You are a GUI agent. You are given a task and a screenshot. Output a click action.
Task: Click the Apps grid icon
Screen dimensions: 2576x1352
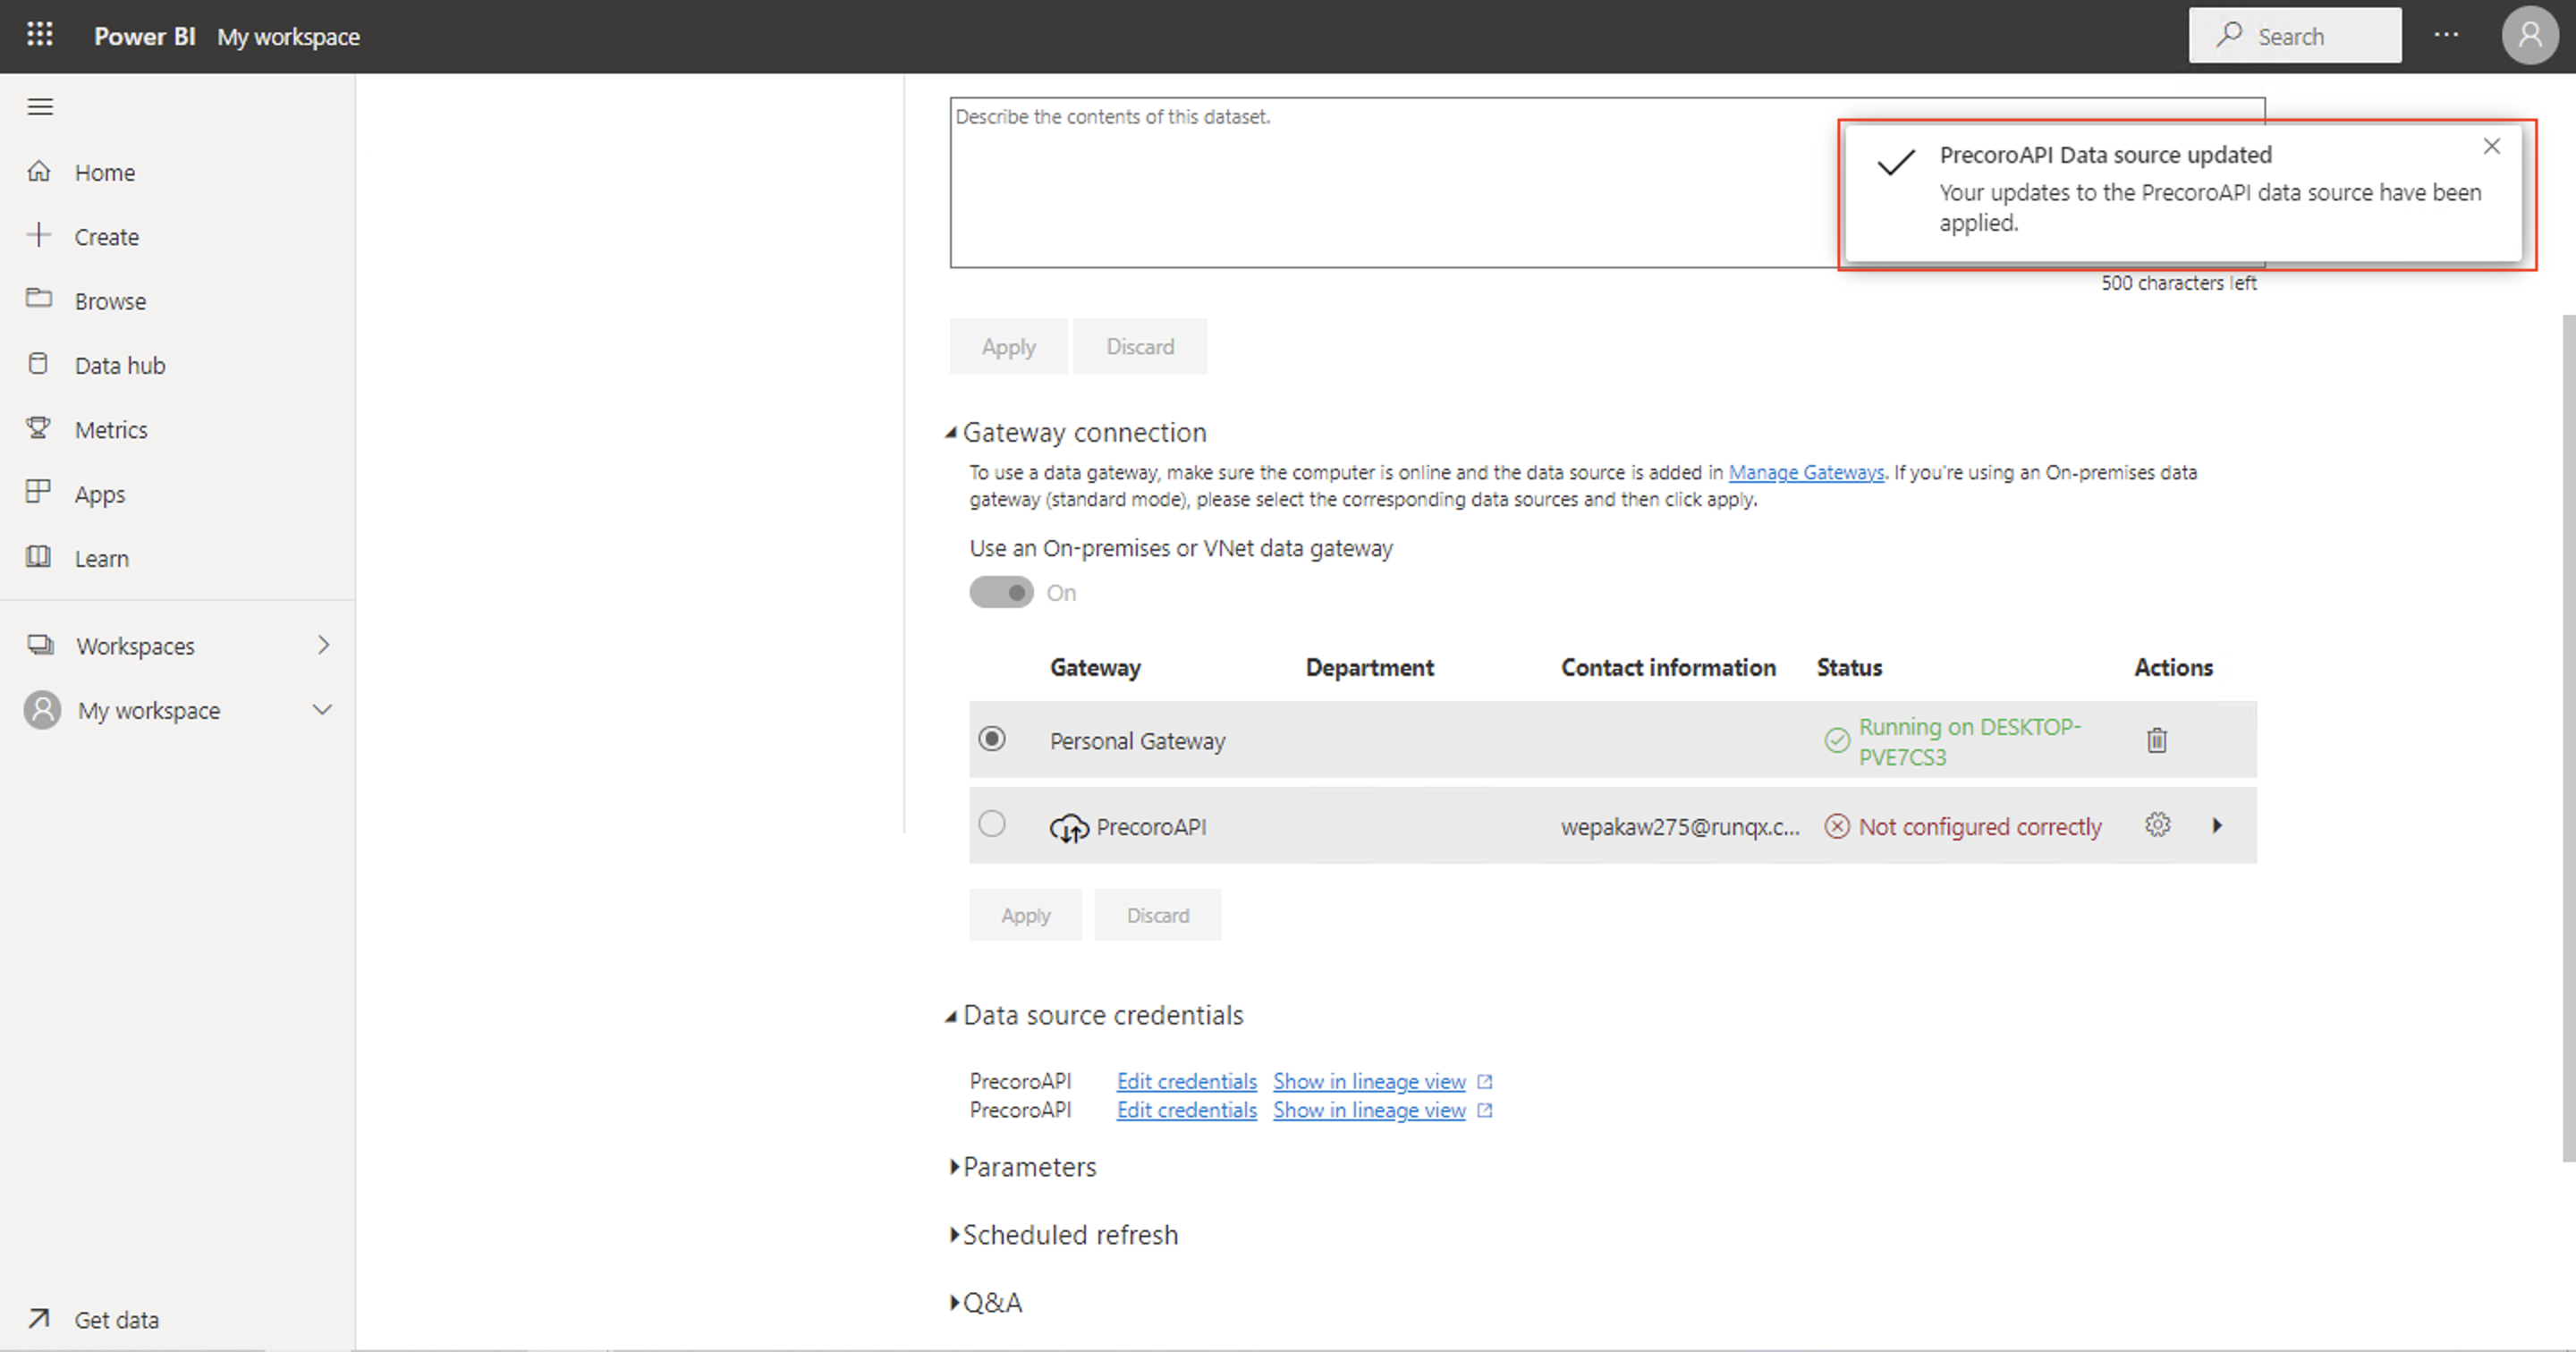pyautogui.click(x=39, y=492)
